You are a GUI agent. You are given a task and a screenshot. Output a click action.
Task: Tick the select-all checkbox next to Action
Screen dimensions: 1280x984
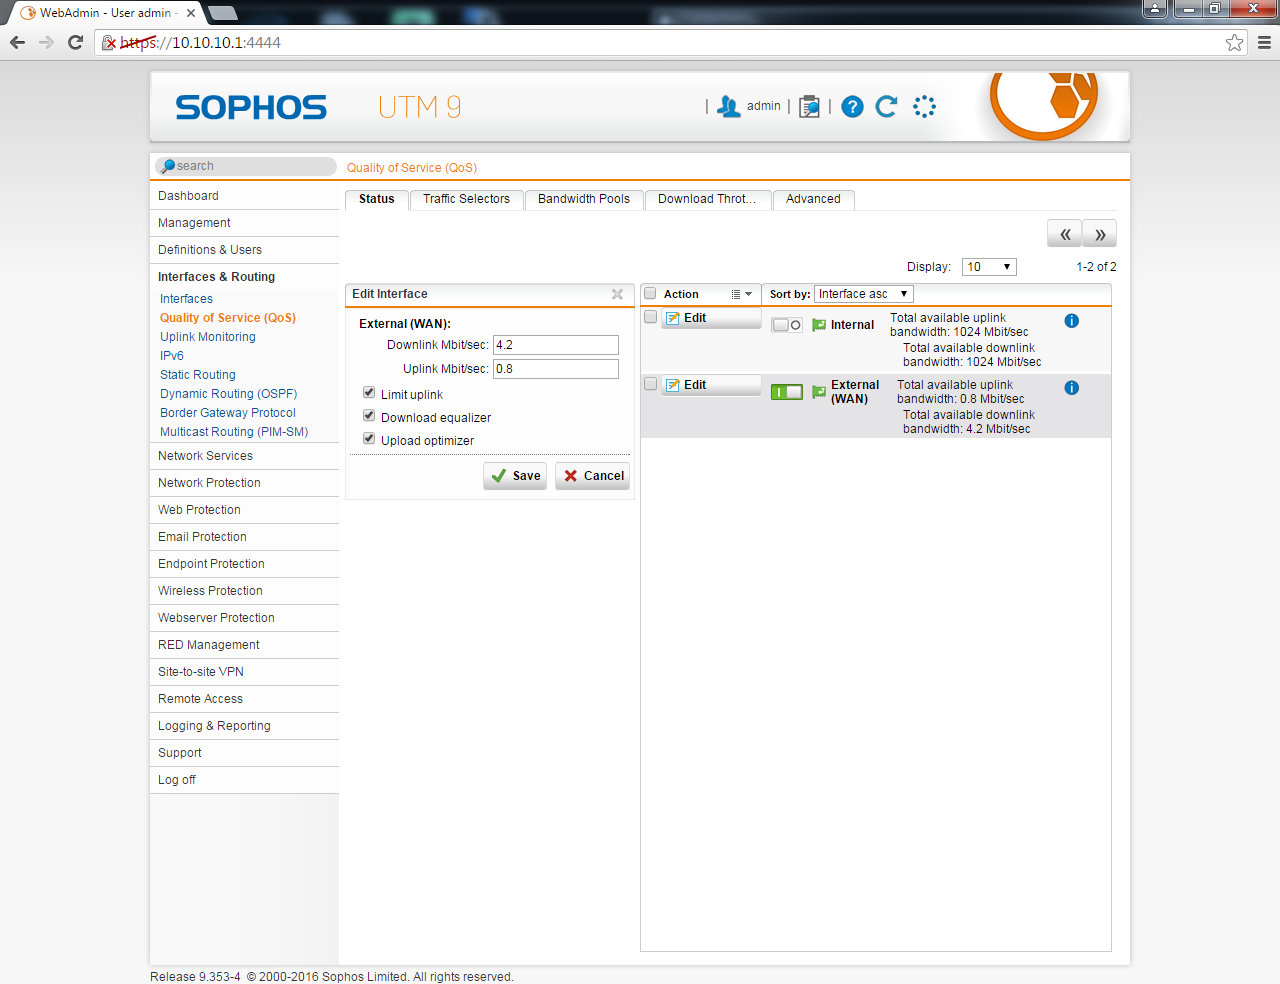650,293
